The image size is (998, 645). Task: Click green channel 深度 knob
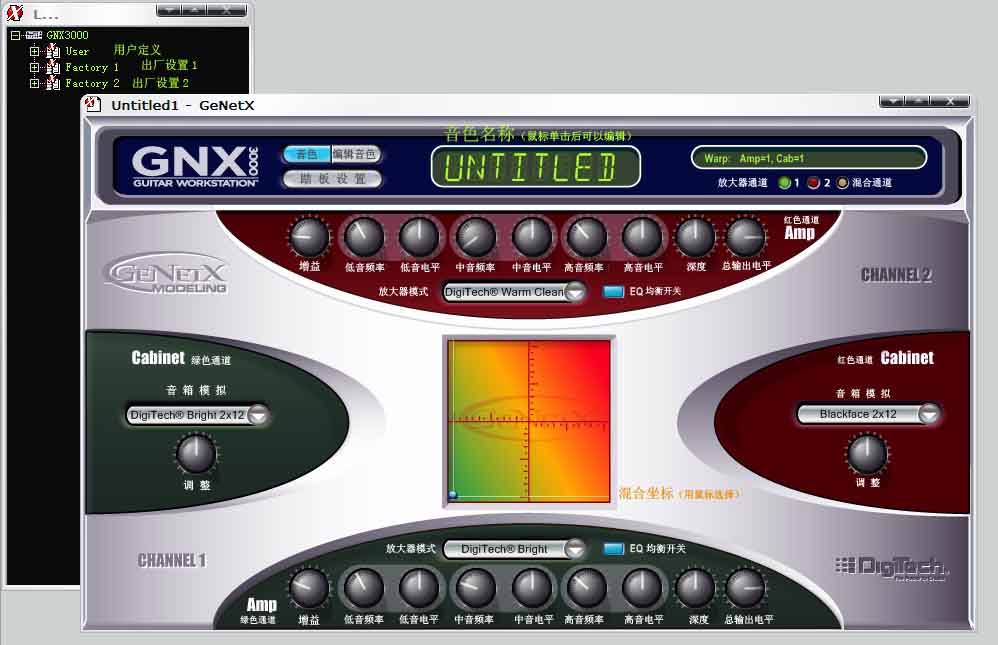click(695, 589)
